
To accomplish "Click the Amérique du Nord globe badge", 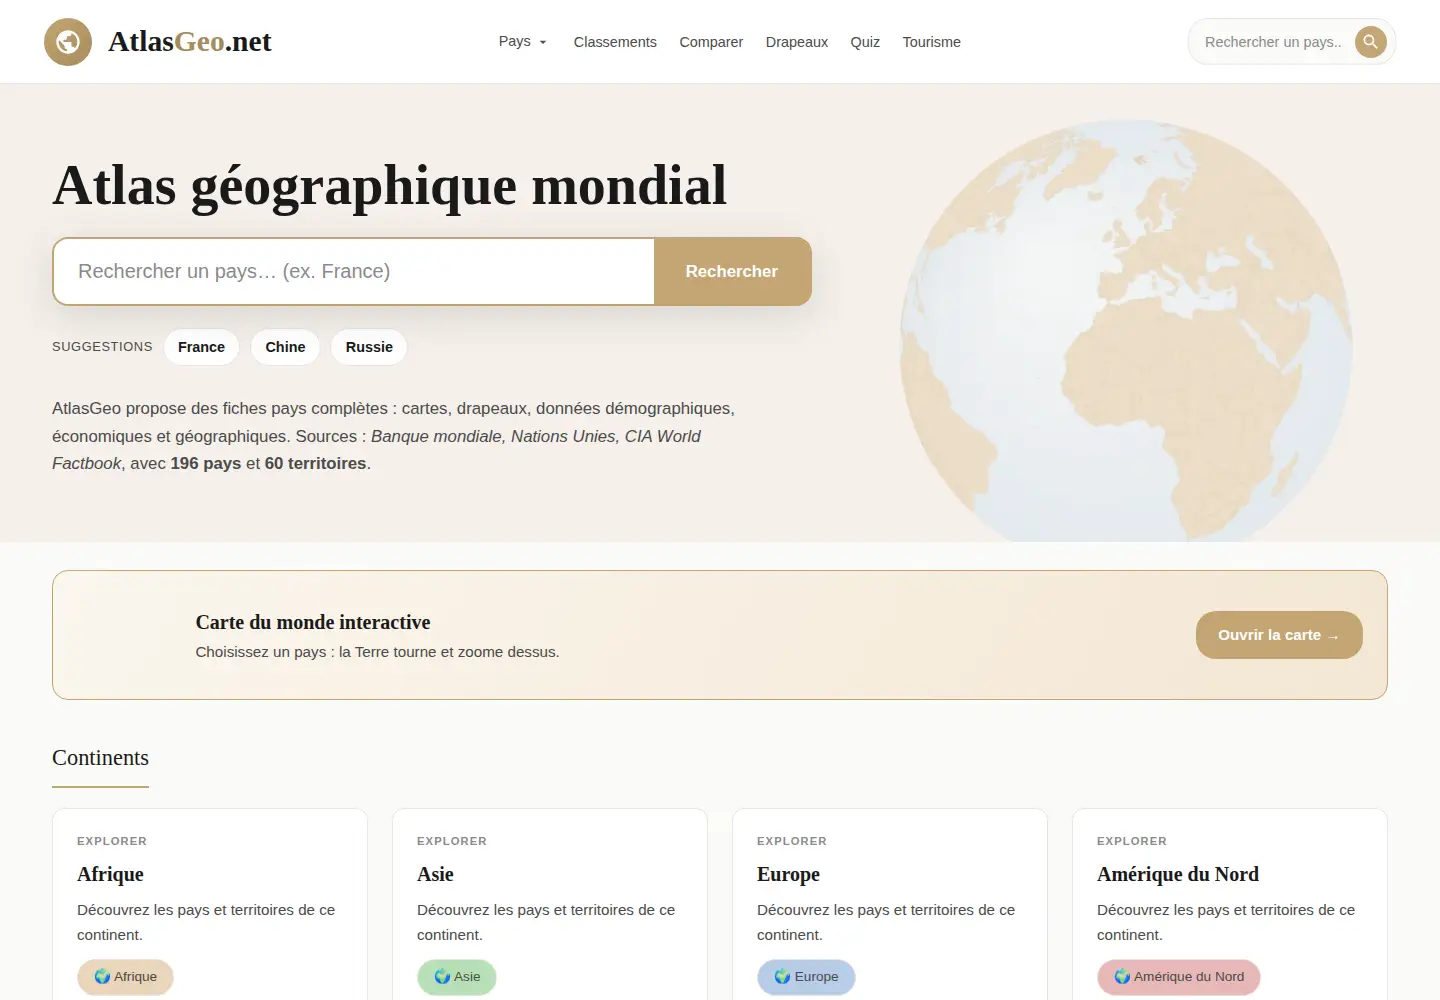I will (x=1179, y=977).
